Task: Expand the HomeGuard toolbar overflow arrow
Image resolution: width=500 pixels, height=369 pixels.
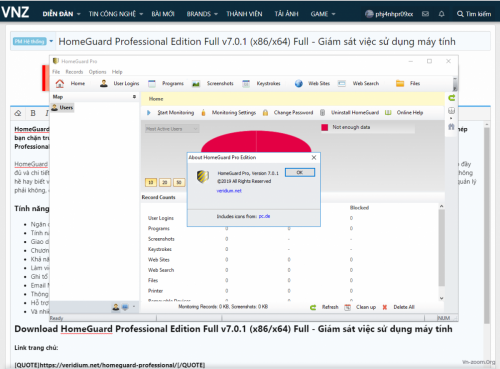Action: (x=455, y=88)
